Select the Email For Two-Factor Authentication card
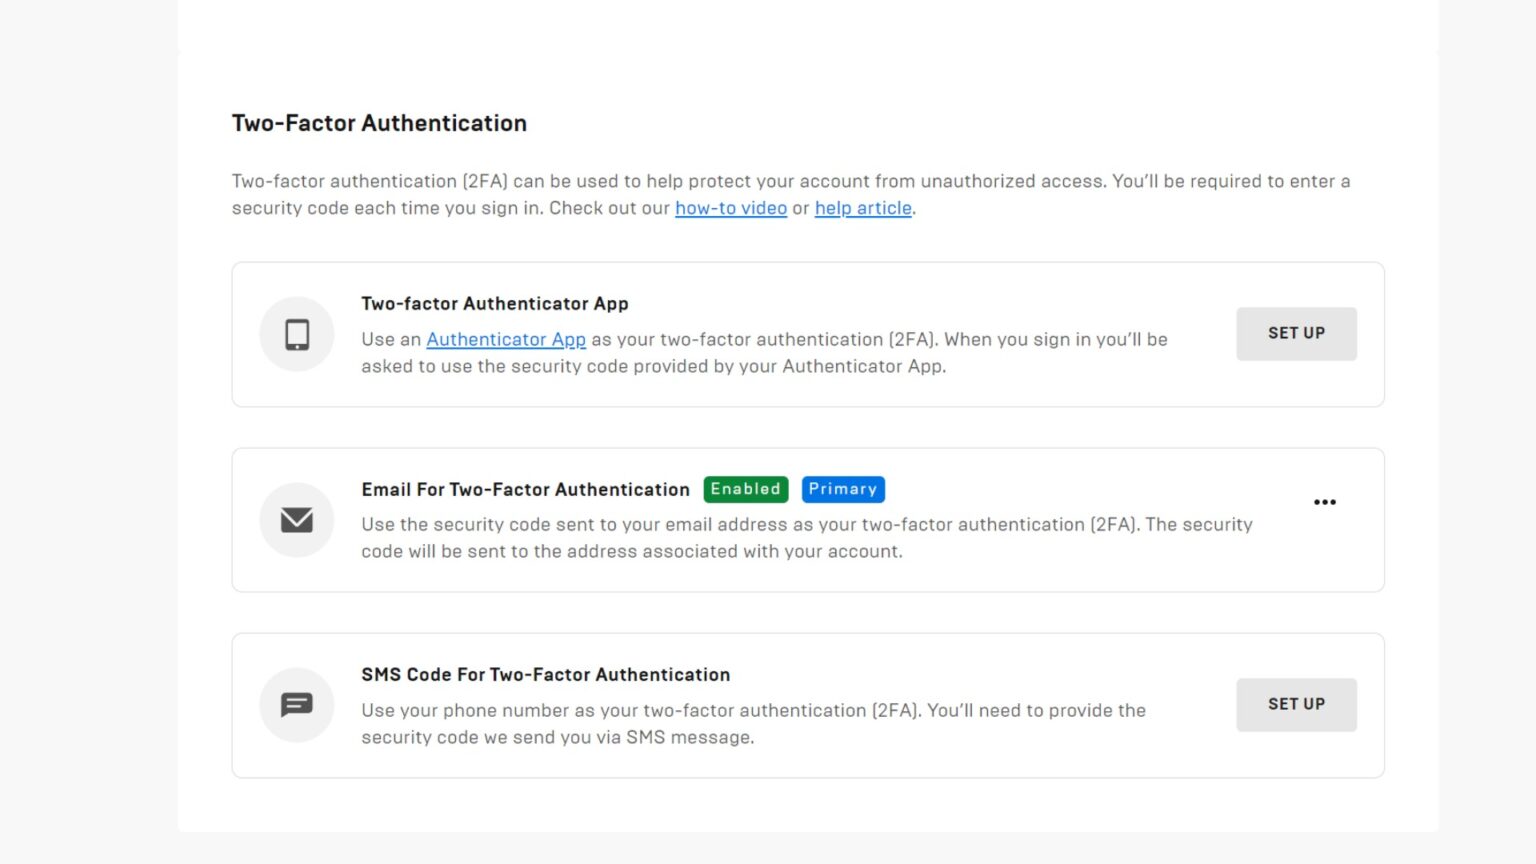This screenshot has width=1536, height=864. click(808, 520)
